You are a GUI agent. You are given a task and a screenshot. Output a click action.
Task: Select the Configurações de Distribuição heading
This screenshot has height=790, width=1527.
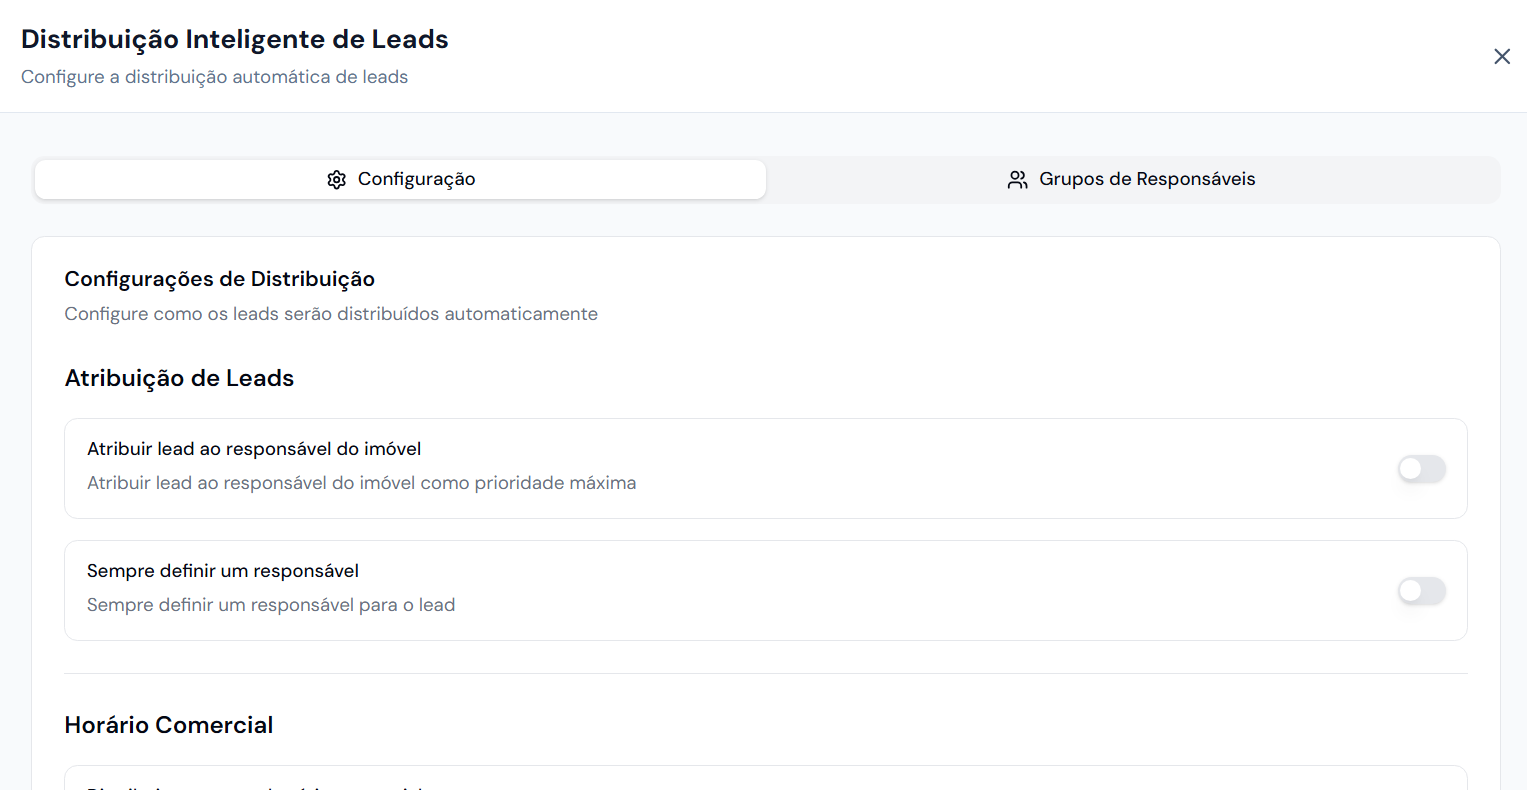click(219, 279)
